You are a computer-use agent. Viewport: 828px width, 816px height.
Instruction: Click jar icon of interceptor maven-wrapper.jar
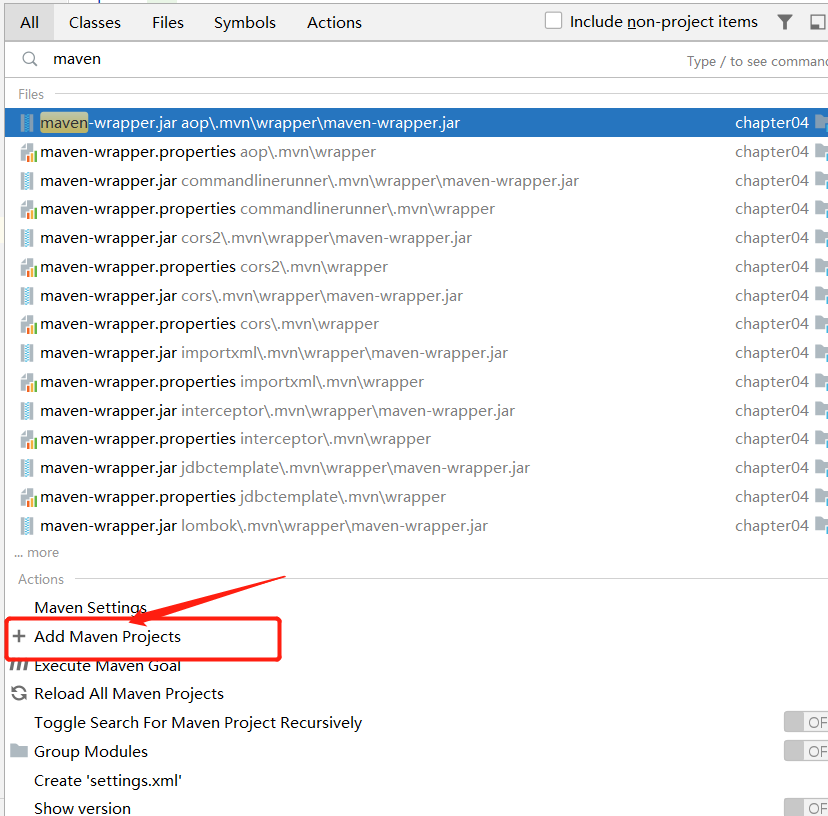pos(27,411)
